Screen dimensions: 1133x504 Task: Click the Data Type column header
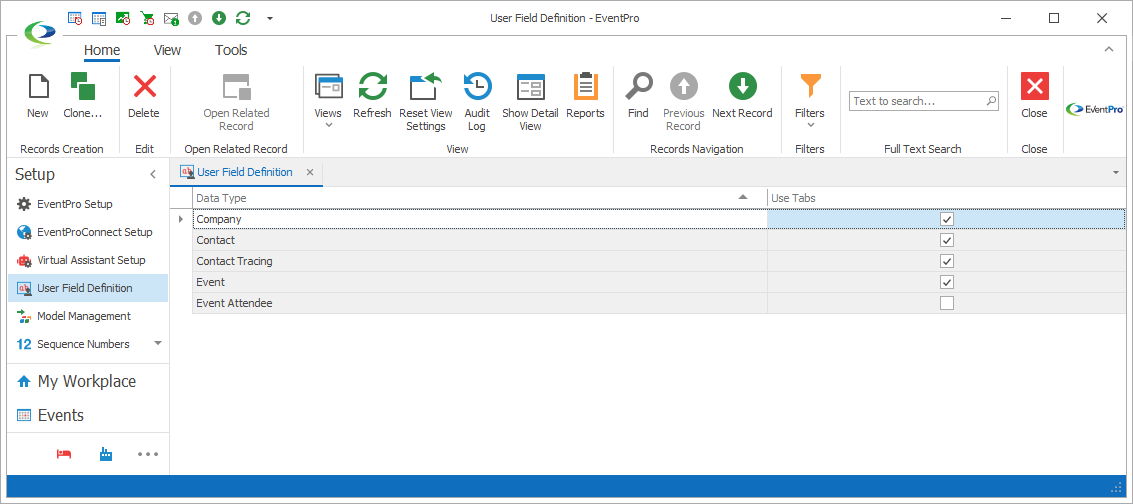[x=480, y=198]
